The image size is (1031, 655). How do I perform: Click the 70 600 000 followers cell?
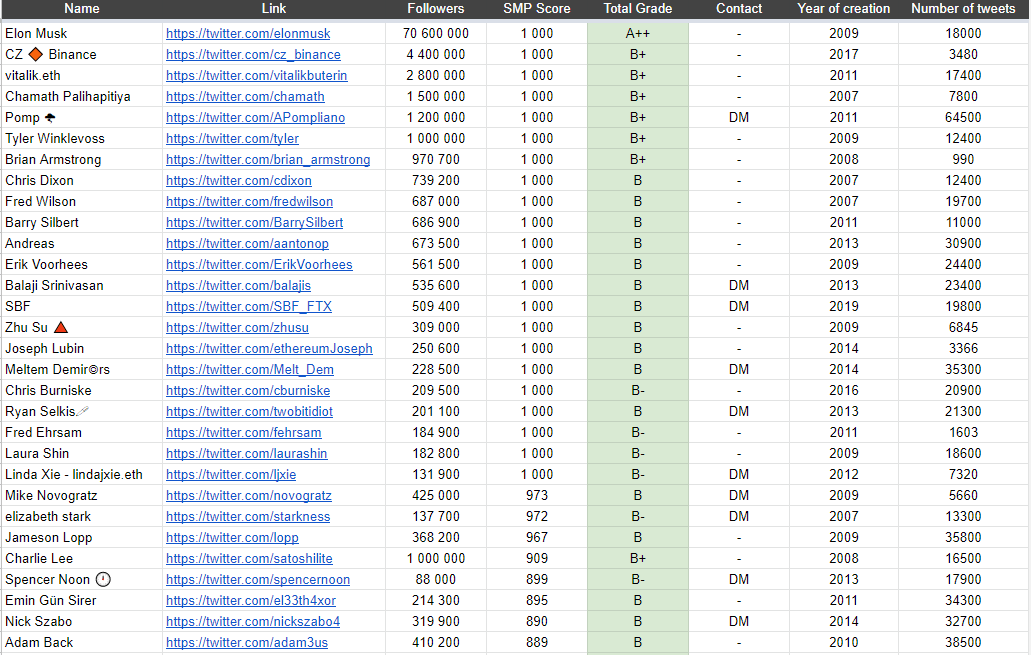point(435,34)
